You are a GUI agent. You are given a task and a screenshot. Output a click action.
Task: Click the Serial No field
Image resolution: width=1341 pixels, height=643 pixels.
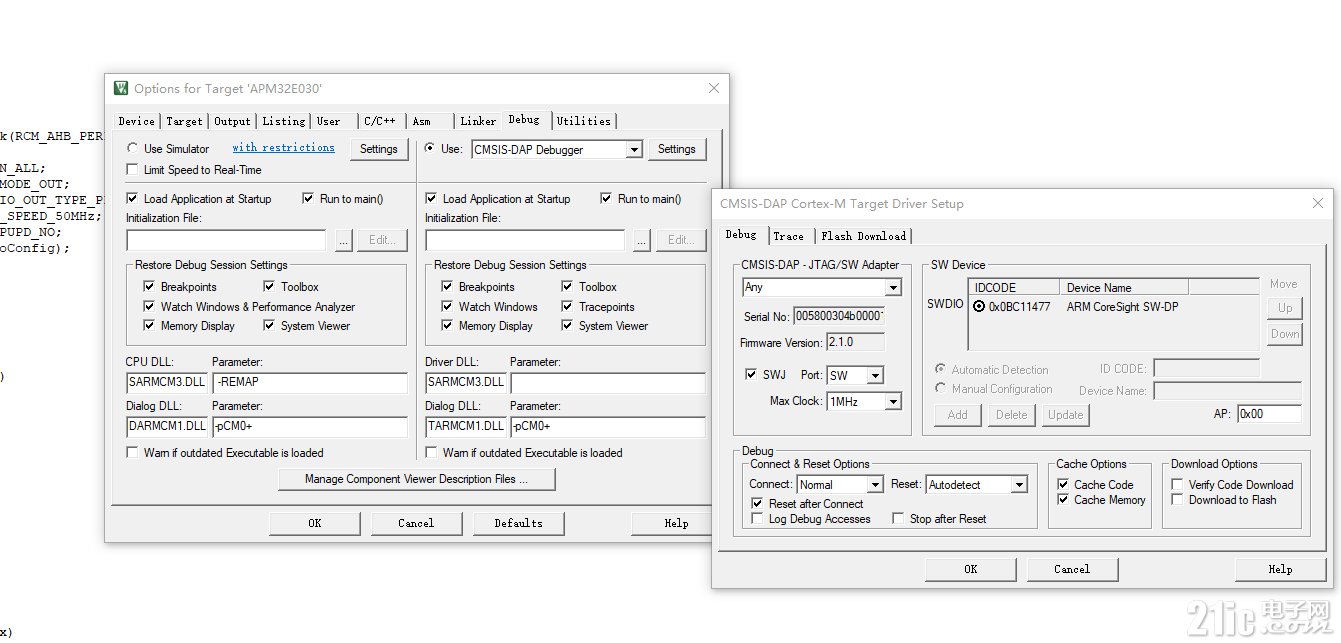pyautogui.click(x=839, y=316)
